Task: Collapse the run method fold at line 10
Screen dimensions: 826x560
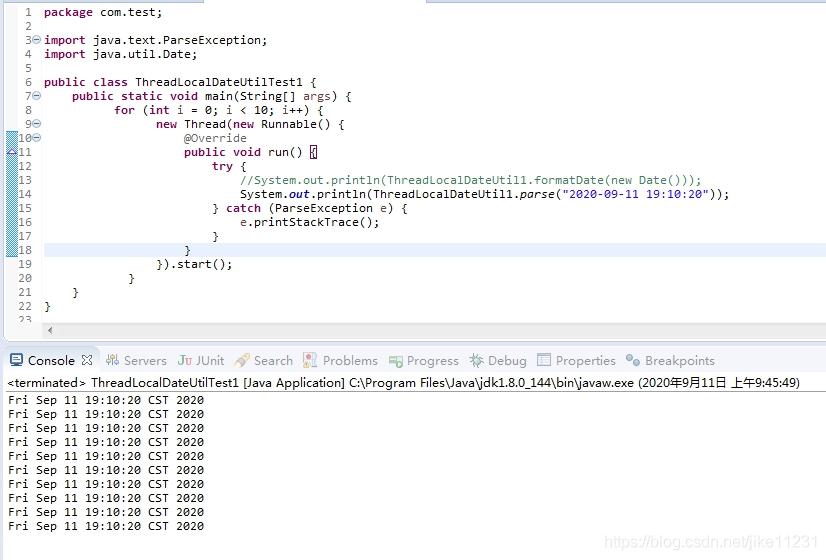Action: click(36, 137)
